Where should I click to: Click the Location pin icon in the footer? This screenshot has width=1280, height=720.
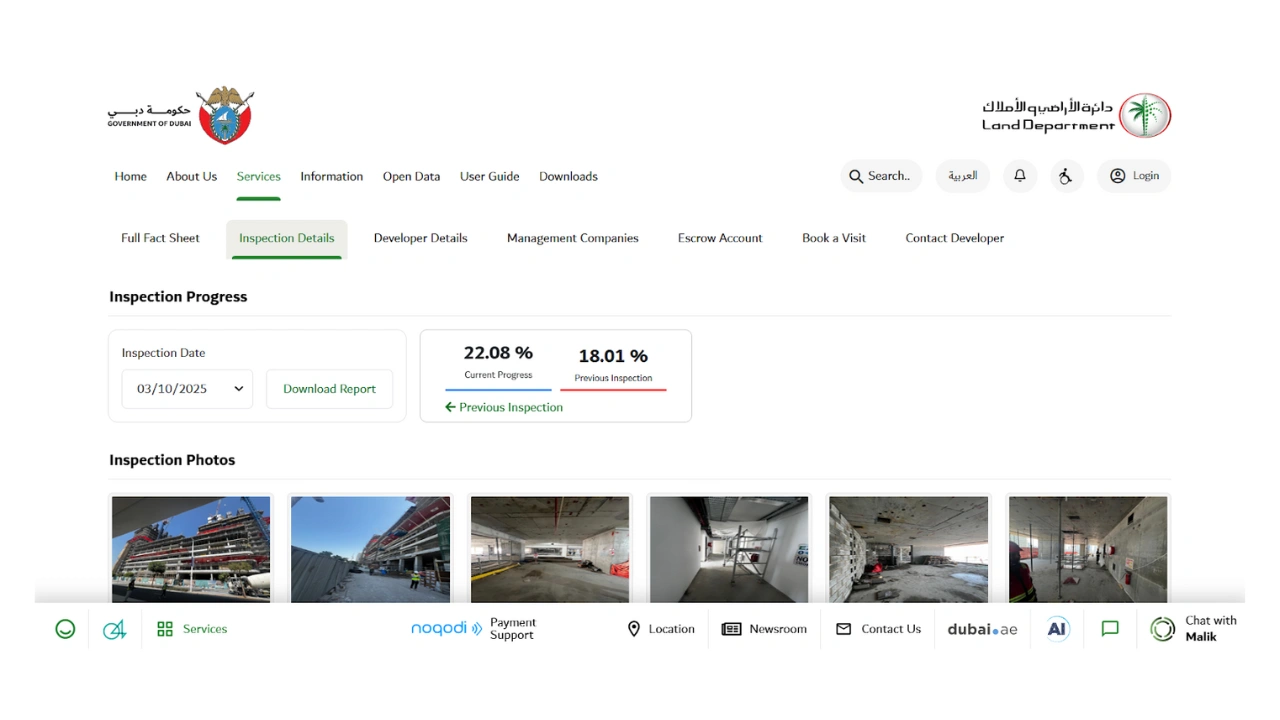(x=634, y=629)
